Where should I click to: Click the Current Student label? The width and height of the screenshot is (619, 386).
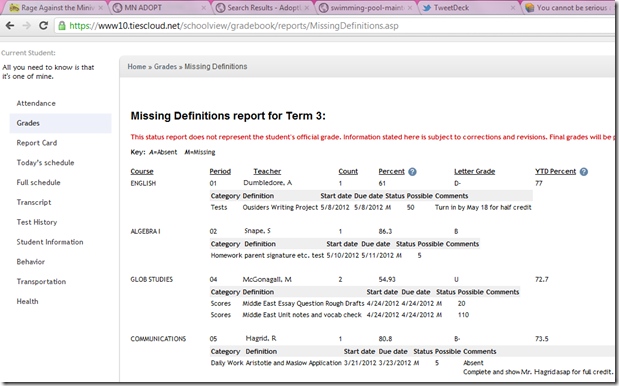[x=28, y=53]
